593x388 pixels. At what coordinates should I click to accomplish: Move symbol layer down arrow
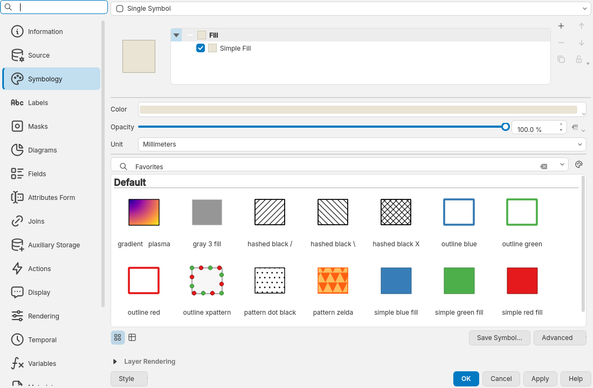point(581,43)
